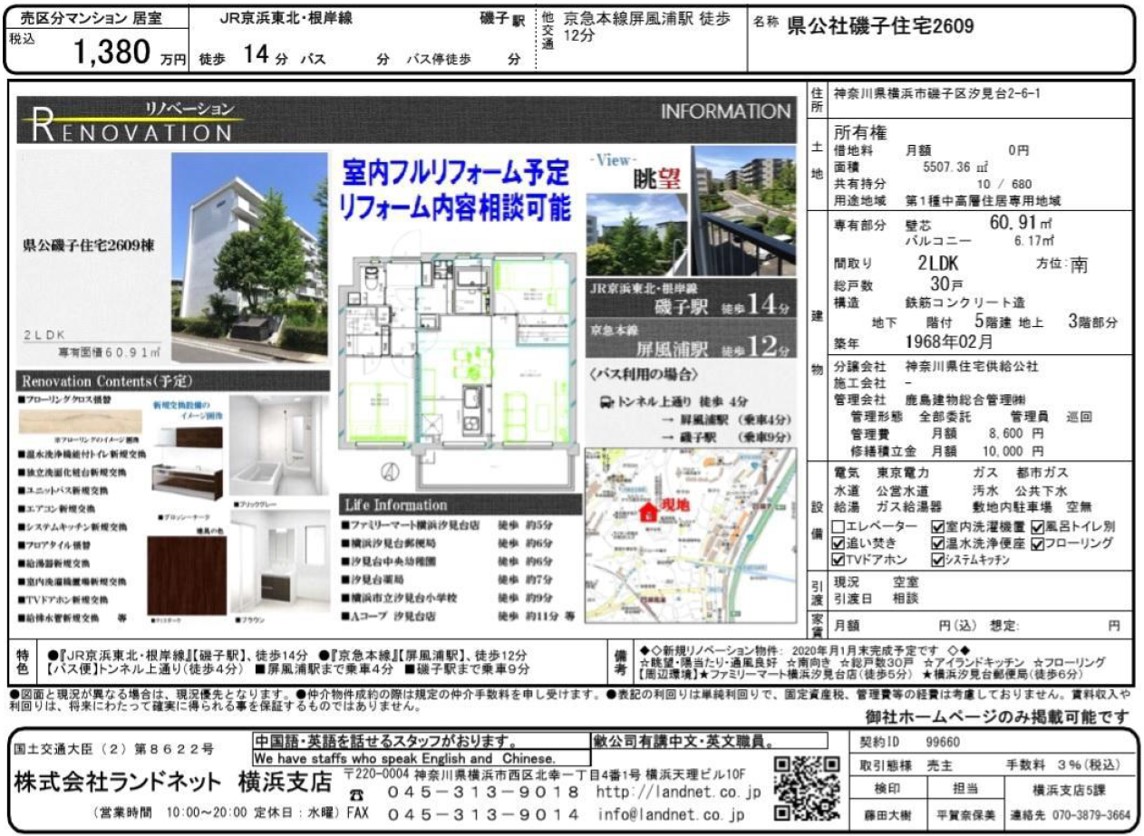Click the bus icon beside トンネル上通り
1144x836 pixels.
(606, 402)
